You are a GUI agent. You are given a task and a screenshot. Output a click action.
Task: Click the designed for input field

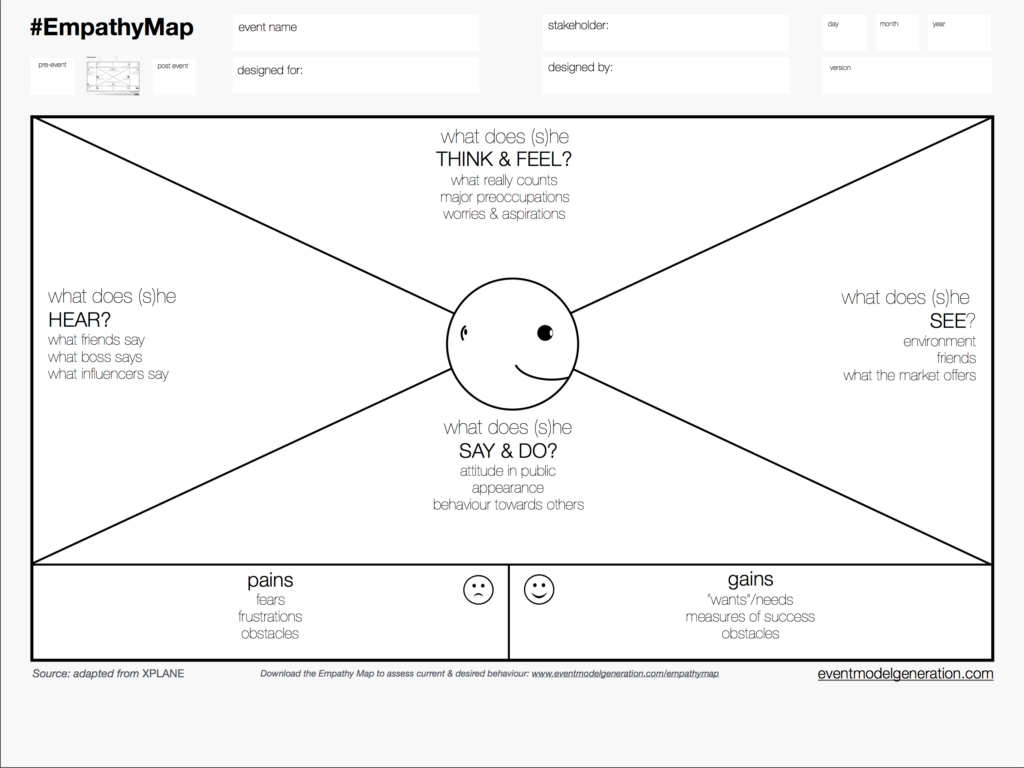click(x=356, y=75)
